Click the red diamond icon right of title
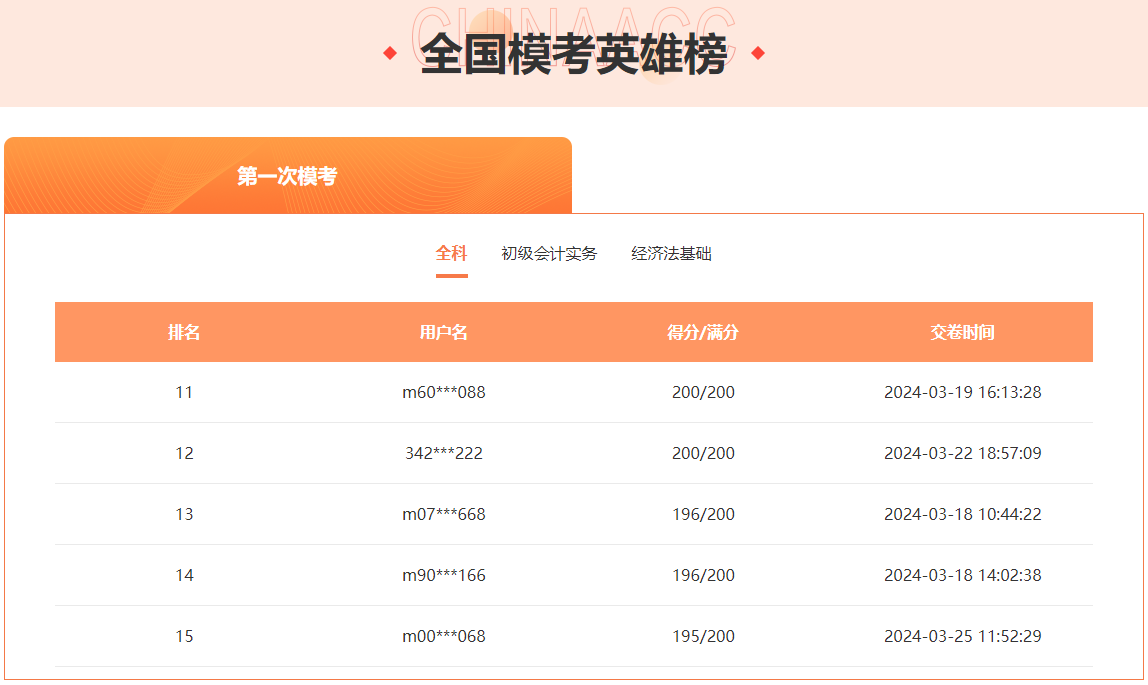Viewport: 1148px width, 685px height. tap(759, 53)
